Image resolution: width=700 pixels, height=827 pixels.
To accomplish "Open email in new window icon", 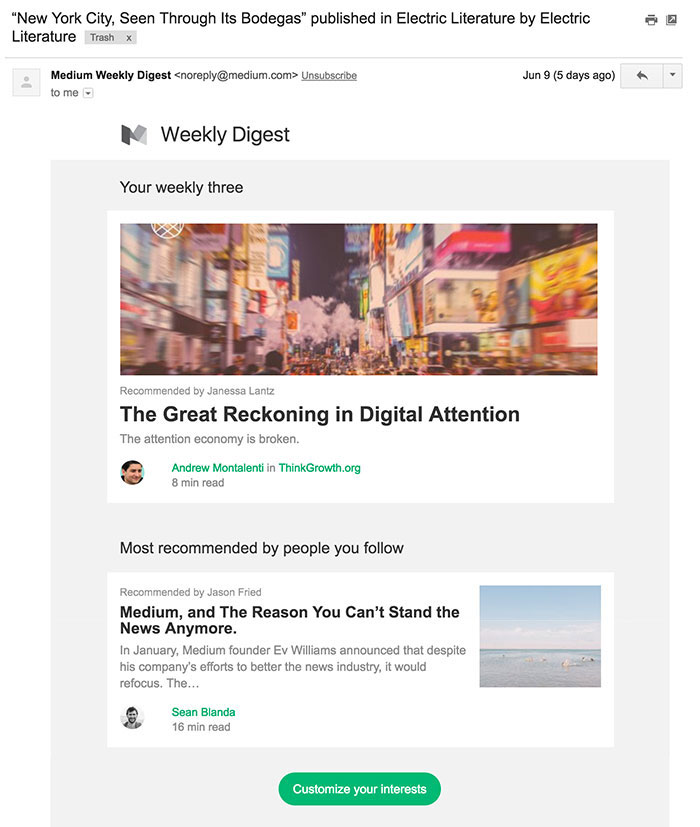I will pyautogui.click(x=672, y=20).
